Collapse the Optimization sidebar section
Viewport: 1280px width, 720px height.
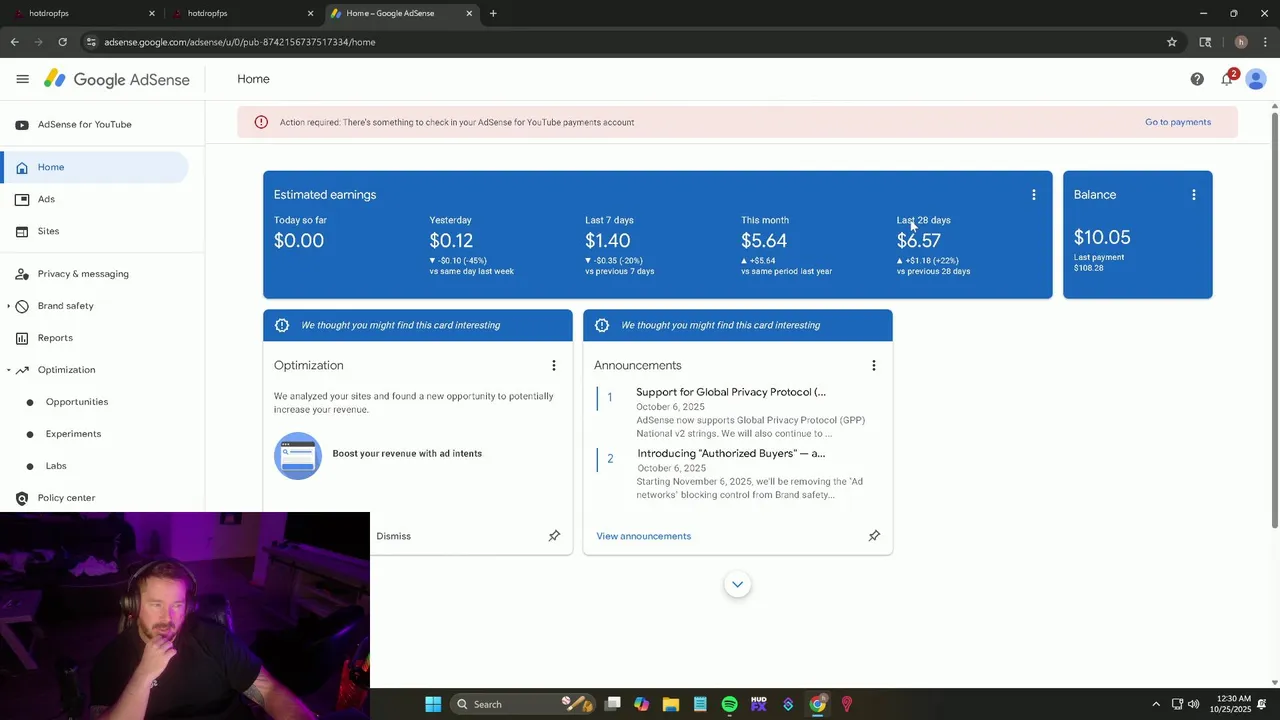(9, 370)
